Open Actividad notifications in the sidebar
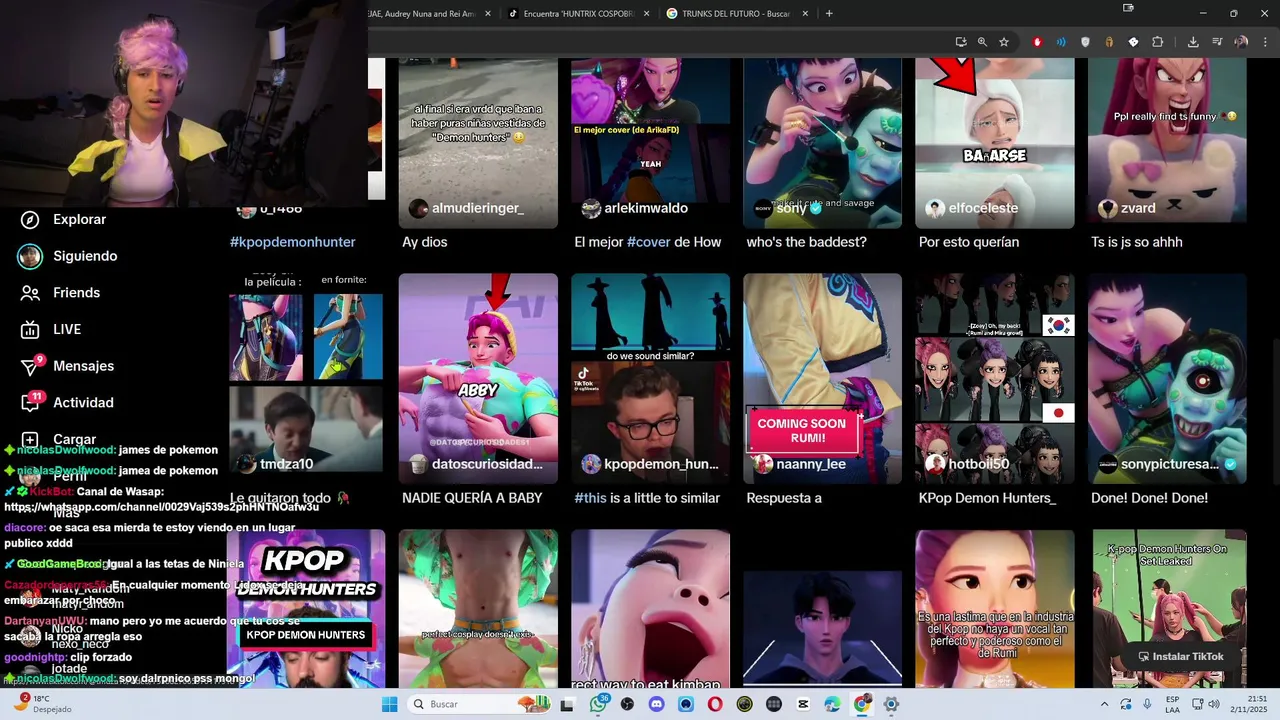Screen dimensions: 1280x720 [68, 402]
